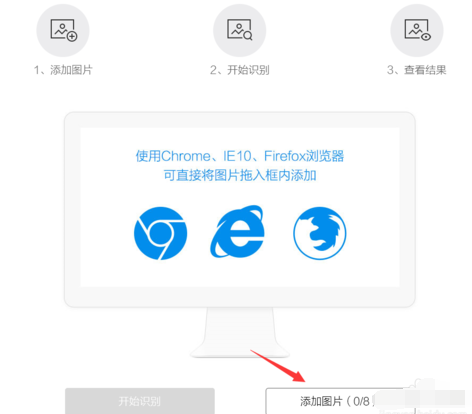Viewport: 472px width, 414px height.
Task: Click the view-results step icon with eye
Action: pyautogui.click(x=417, y=30)
